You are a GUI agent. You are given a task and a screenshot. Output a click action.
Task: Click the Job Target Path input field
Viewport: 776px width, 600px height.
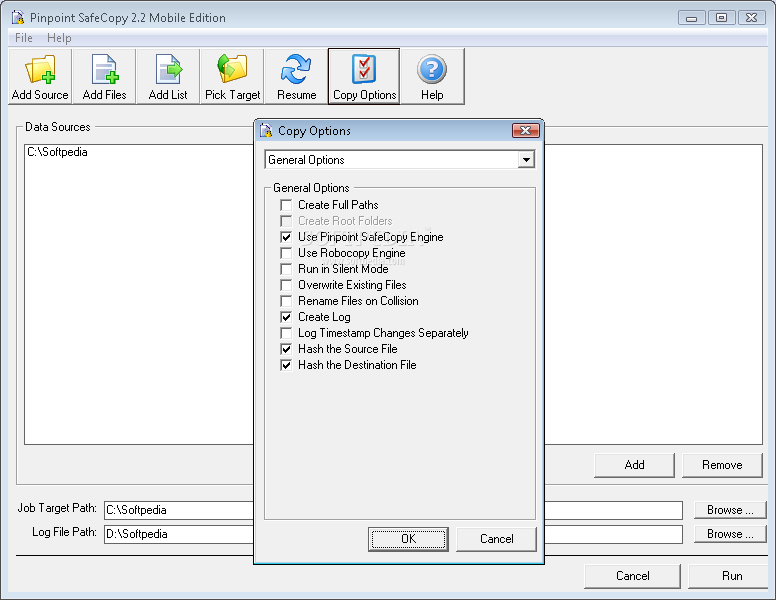[x=393, y=510]
